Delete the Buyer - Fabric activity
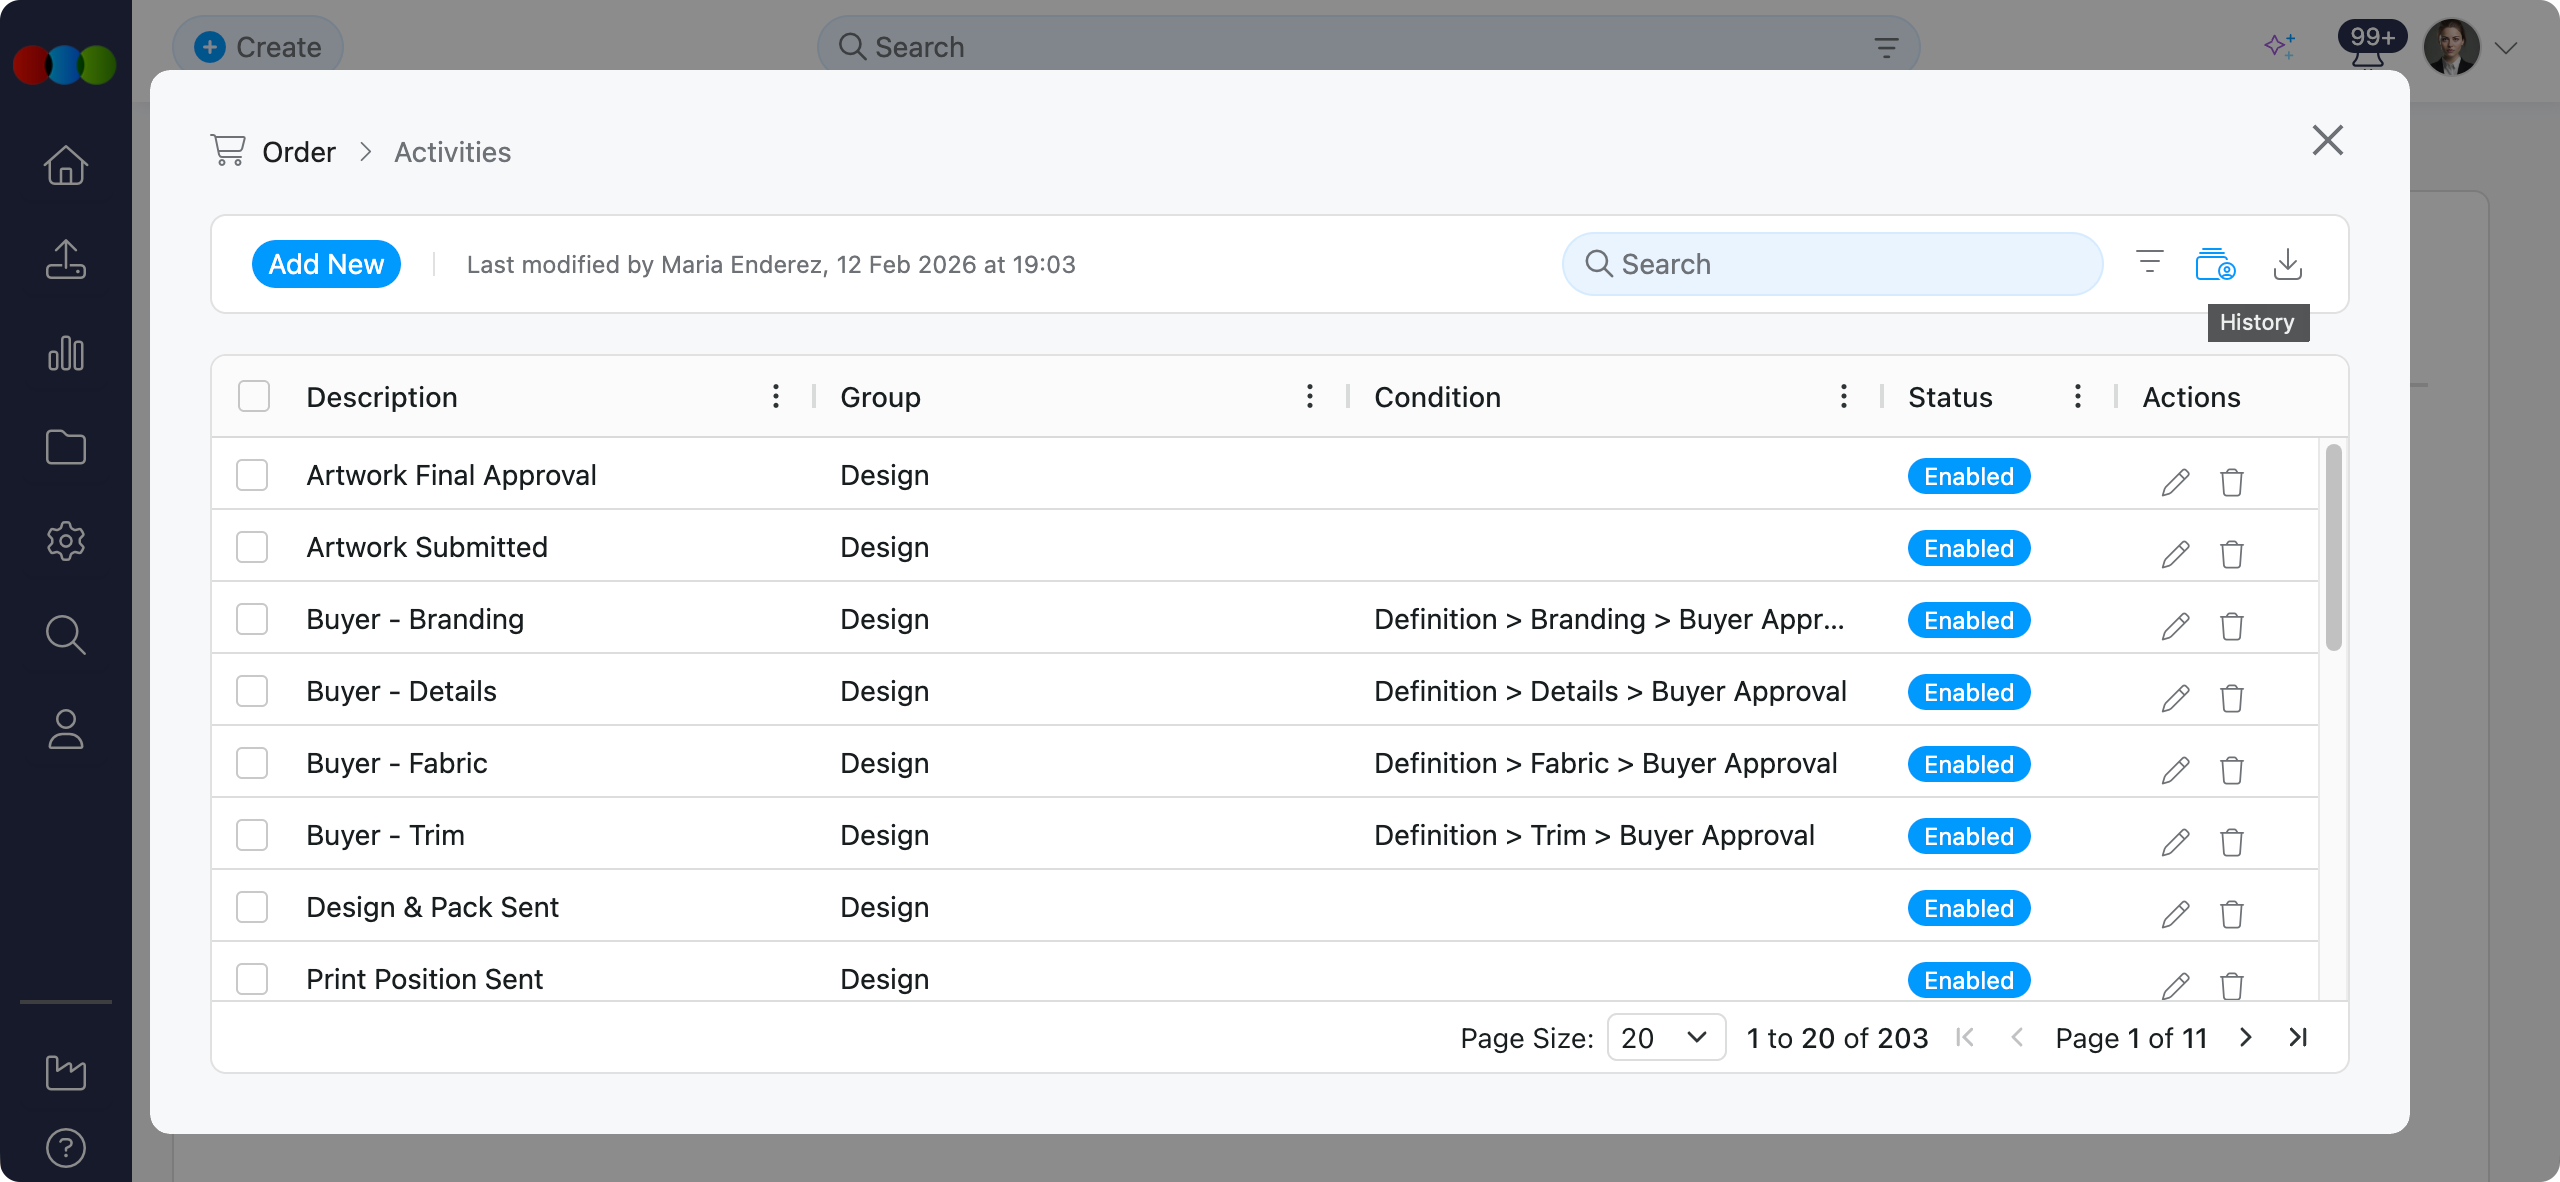Image resolution: width=2560 pixels, height=1182 pixels. (x=2232, y=770)
